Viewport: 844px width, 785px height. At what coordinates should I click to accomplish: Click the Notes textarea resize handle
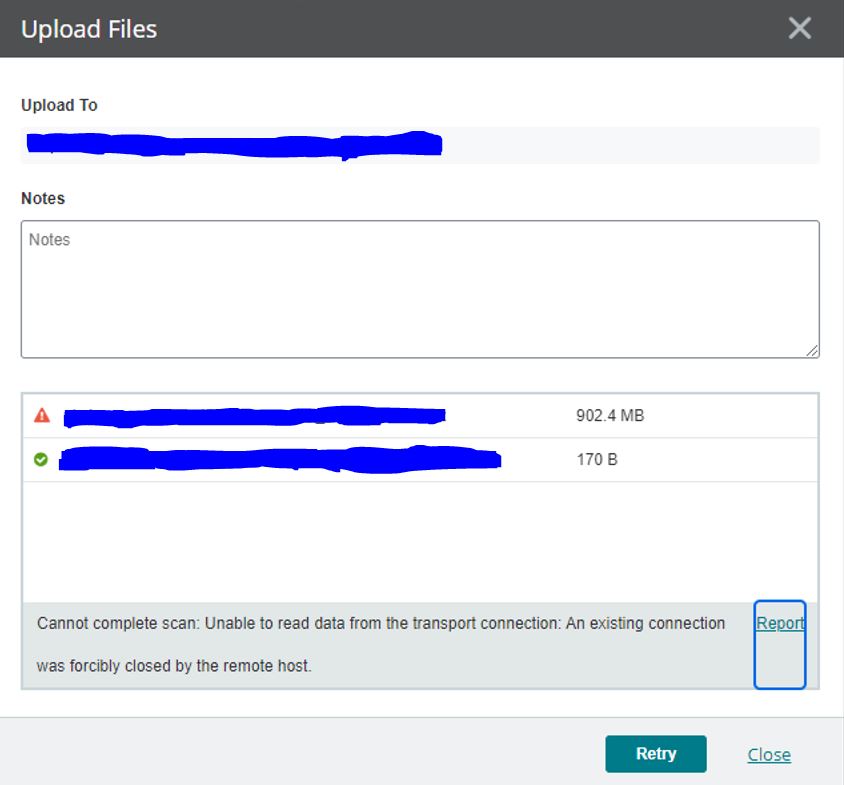coord(812,351)
